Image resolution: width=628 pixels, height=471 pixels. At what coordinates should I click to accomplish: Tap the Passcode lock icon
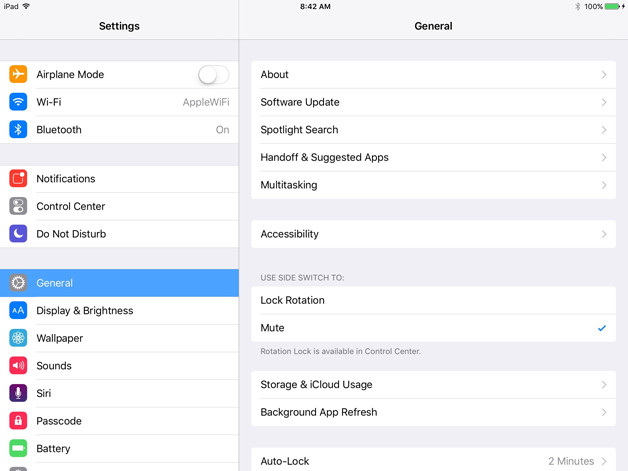(x=18, y=421)
